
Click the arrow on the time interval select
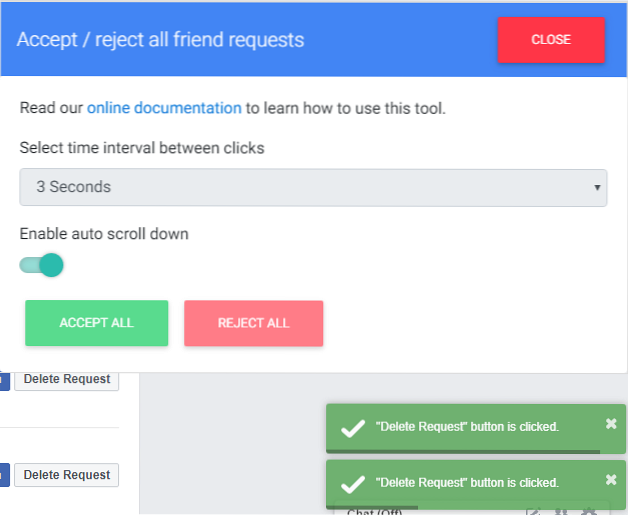(597, 187)
